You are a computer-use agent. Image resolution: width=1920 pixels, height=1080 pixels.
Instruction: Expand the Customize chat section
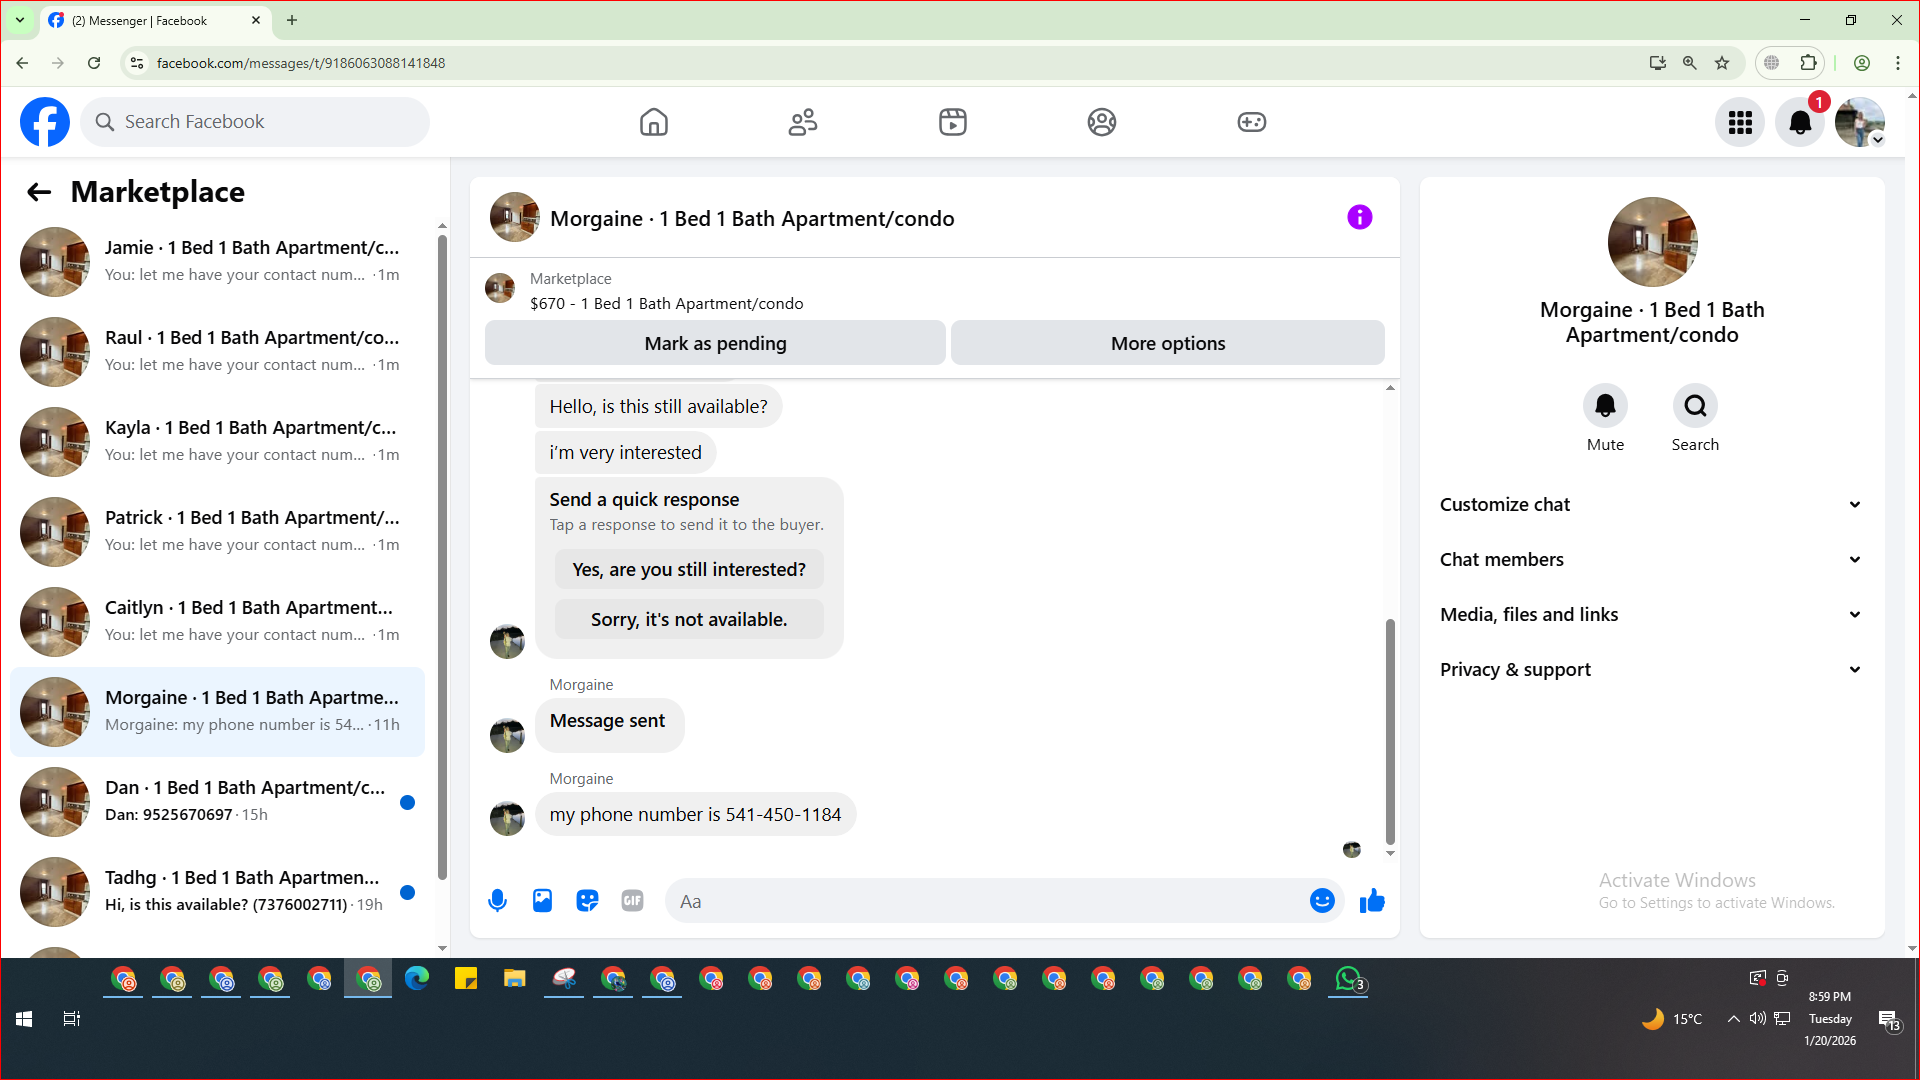pyautogui.click(x=1652, y=505)
